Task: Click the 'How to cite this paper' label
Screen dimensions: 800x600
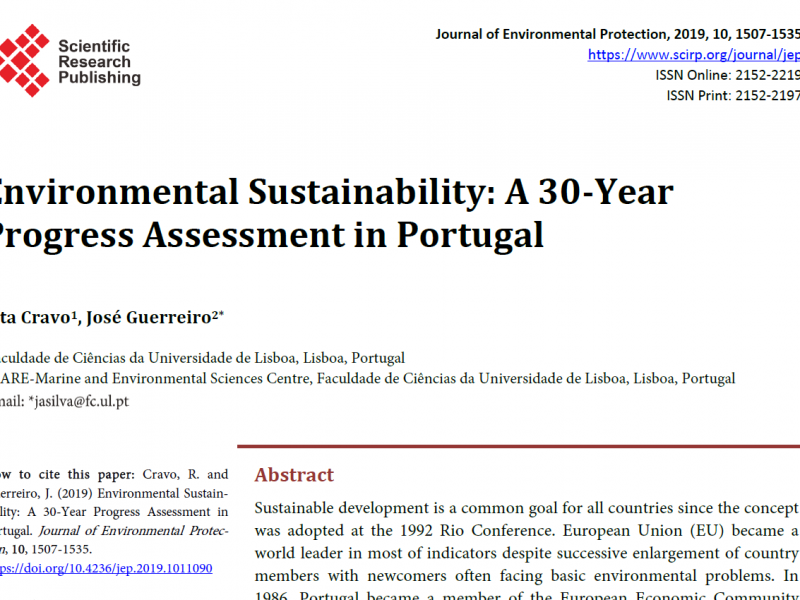Action: click(67, 474)
